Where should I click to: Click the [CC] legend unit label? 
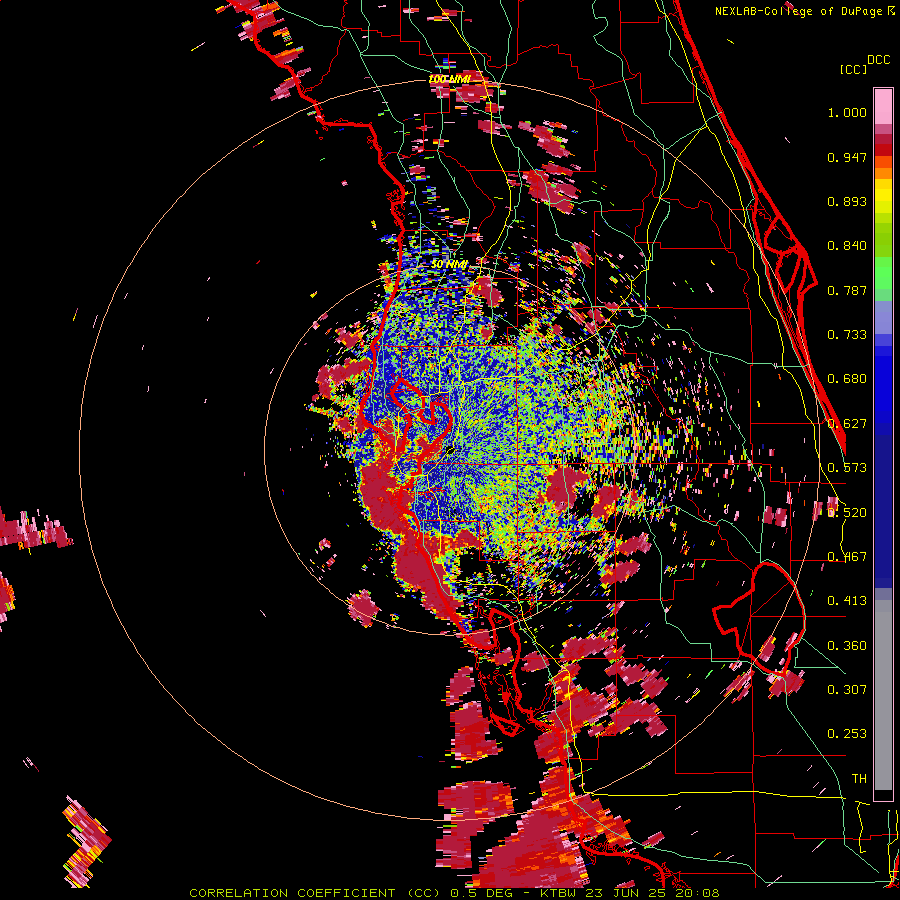853,69
